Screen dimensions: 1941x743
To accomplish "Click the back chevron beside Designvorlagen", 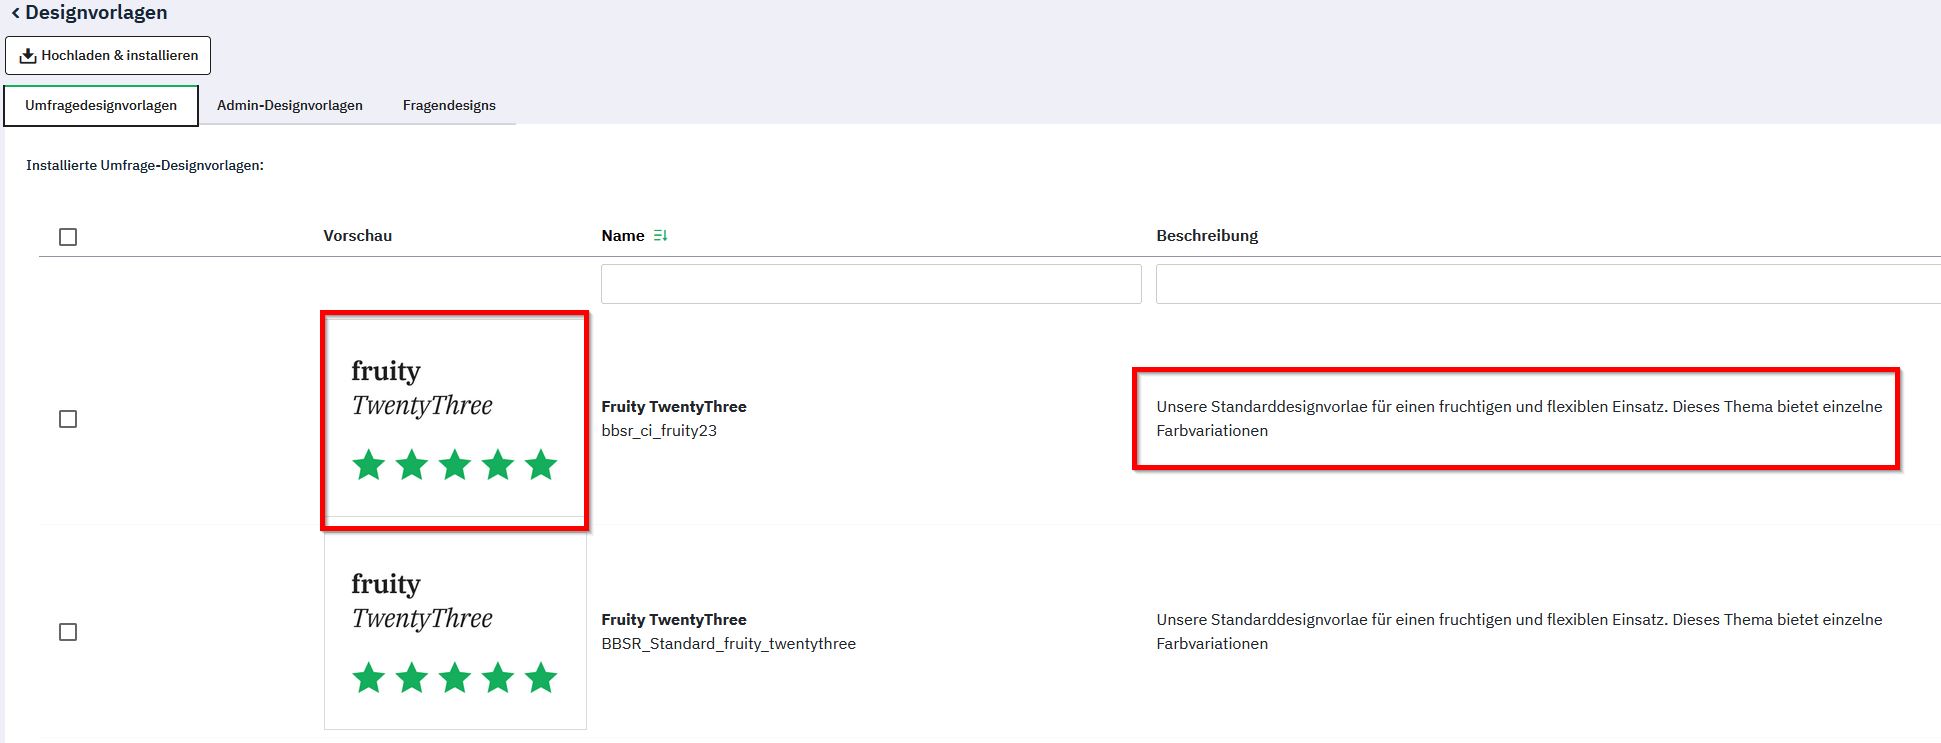I will (x=15, y=14).
